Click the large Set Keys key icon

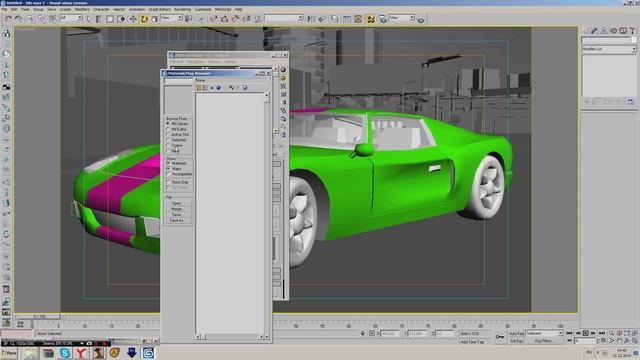coord(500,337)
